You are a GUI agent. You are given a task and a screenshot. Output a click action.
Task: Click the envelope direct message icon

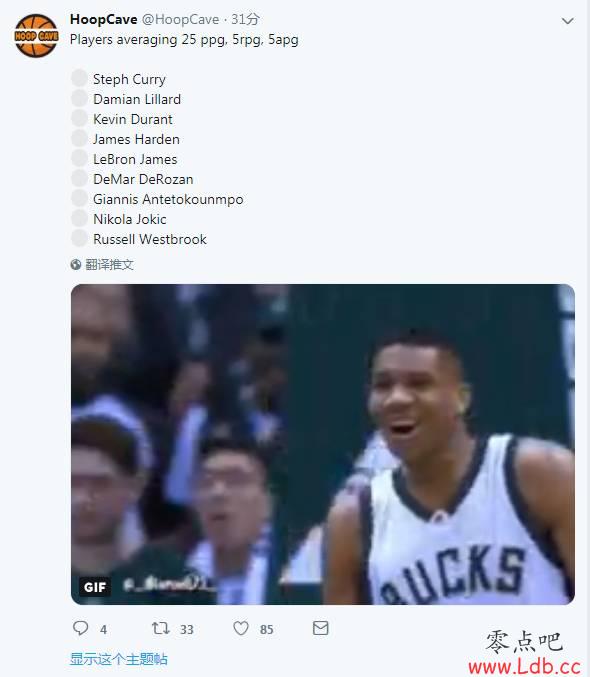(x=320, y=628)
